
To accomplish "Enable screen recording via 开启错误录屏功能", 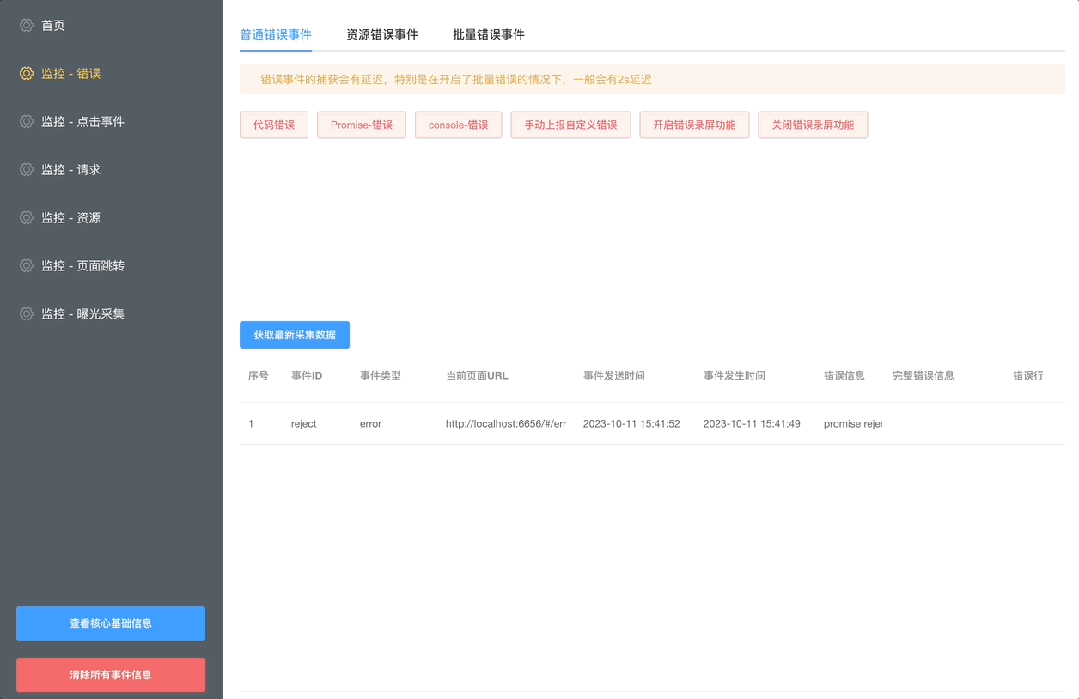I will [x=694, y=124].
